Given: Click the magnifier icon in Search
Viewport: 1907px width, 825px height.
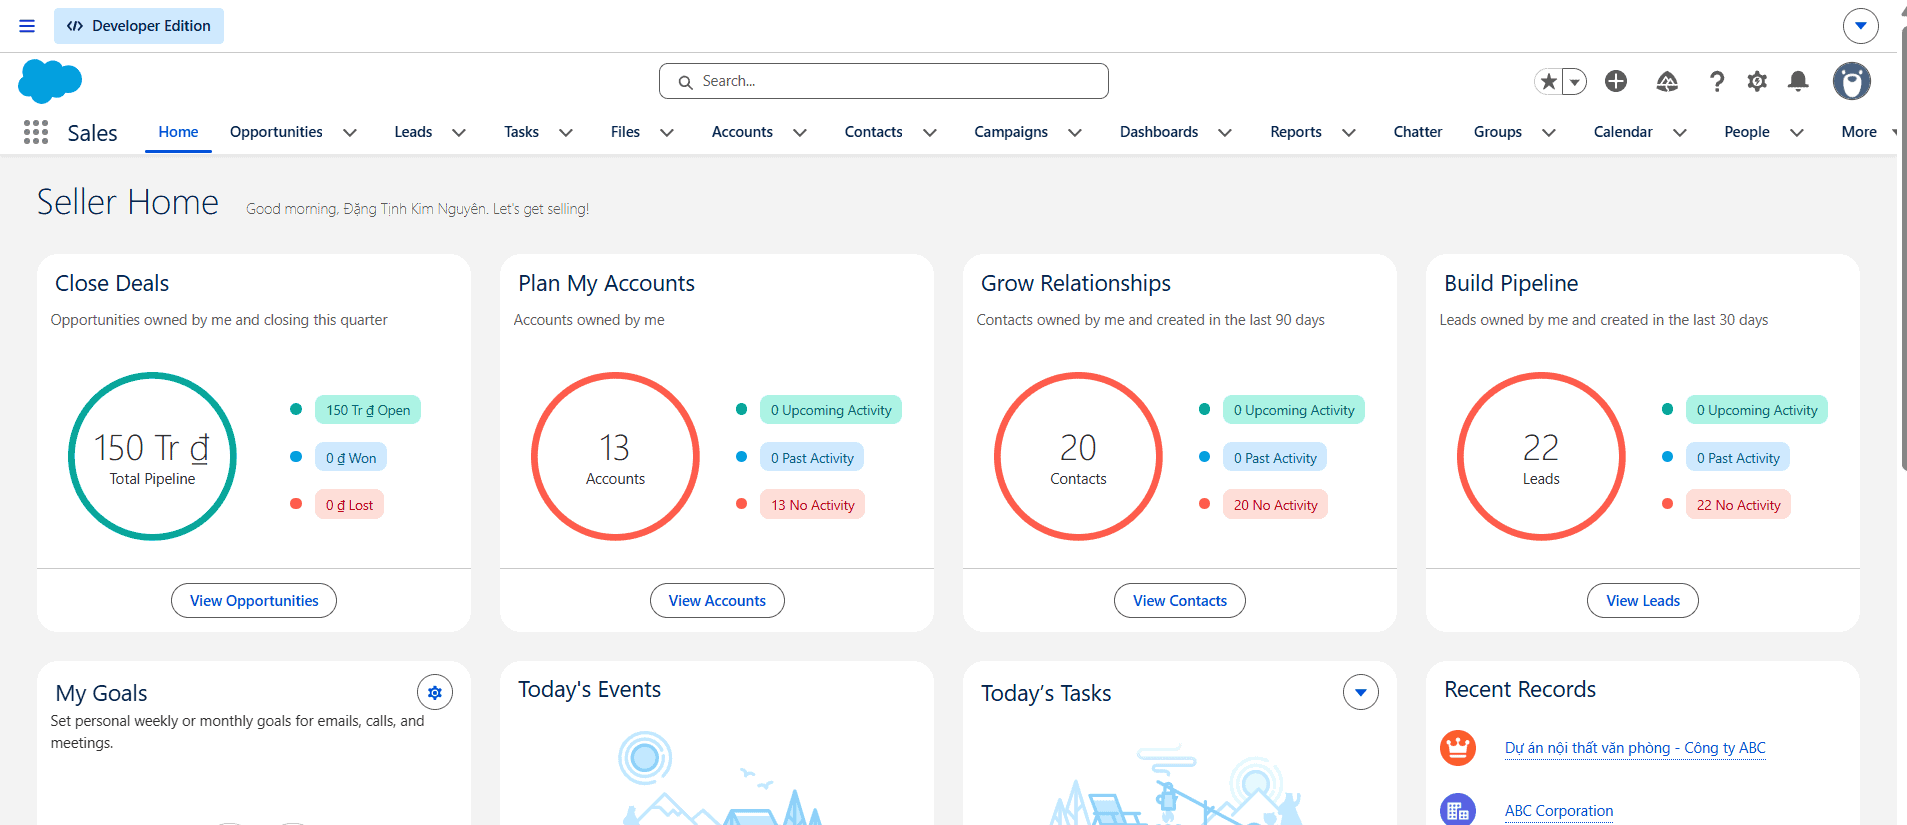Looking at the screenshot, I should click(x=685, y=82).
